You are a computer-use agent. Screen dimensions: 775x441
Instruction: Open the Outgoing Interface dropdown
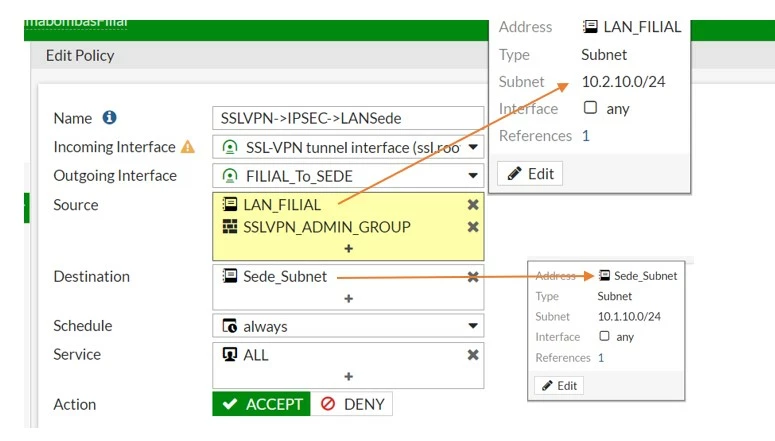click(473, 176)
